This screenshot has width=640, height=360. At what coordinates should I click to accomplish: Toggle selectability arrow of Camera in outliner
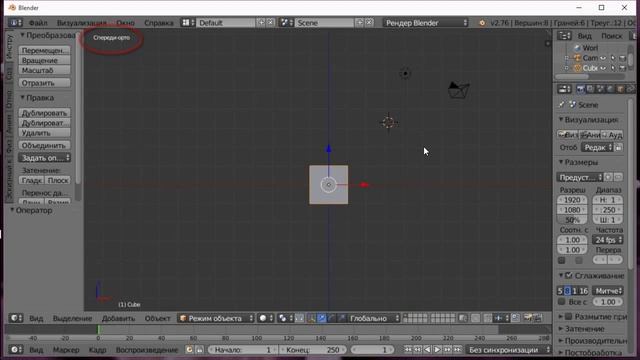(613, 58)
